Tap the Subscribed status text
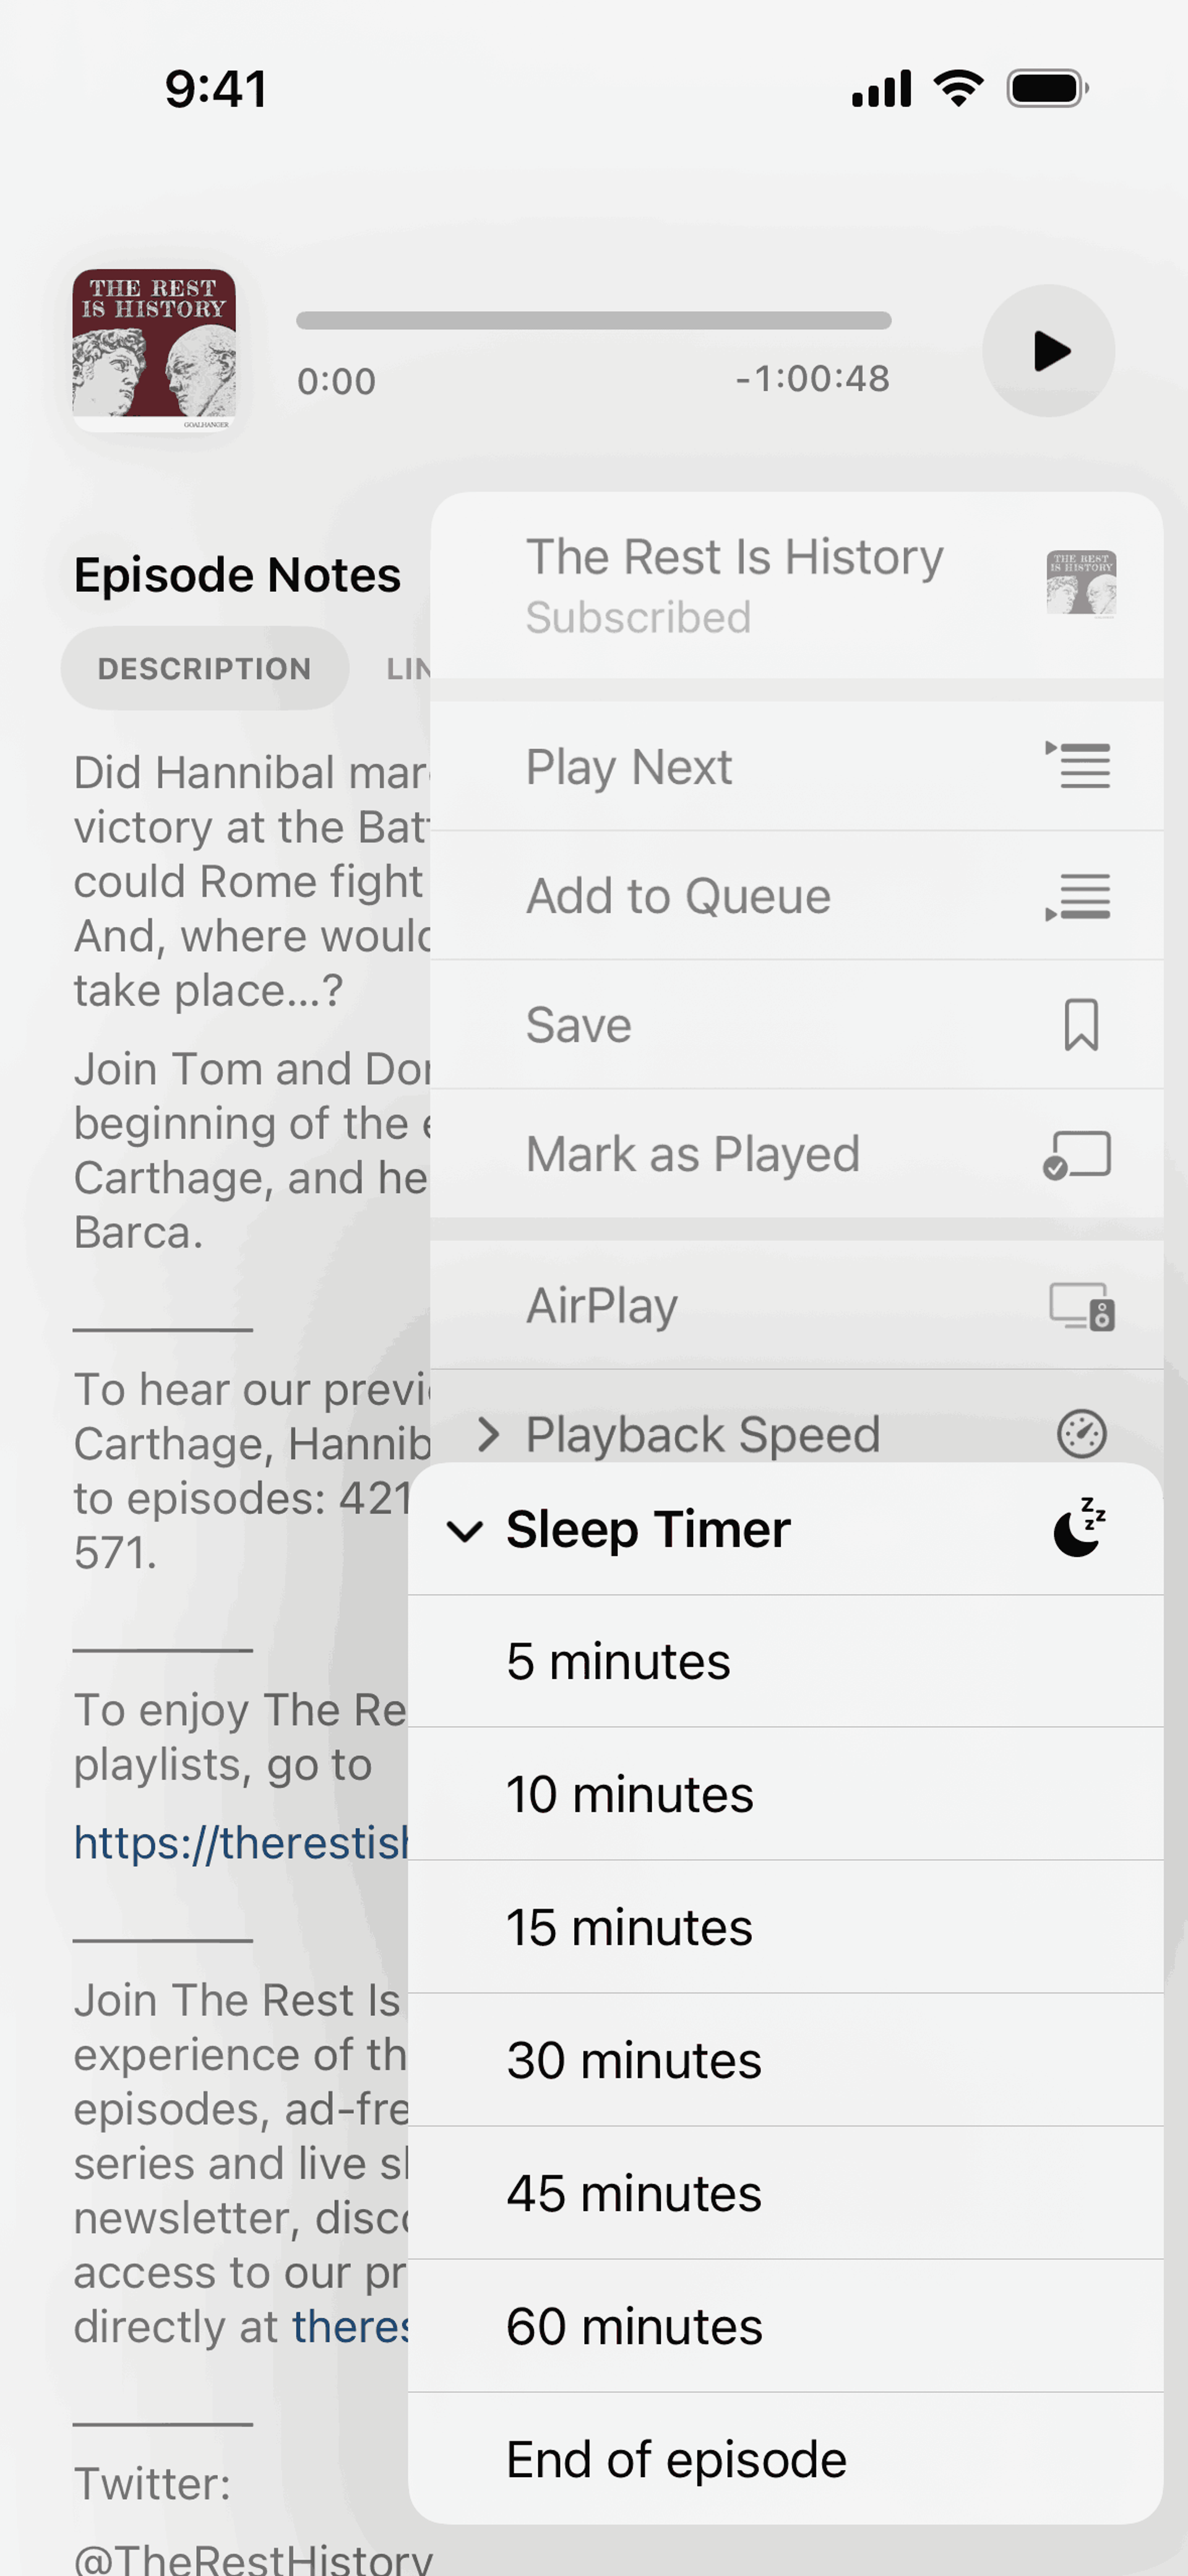 tap(638, 617)
